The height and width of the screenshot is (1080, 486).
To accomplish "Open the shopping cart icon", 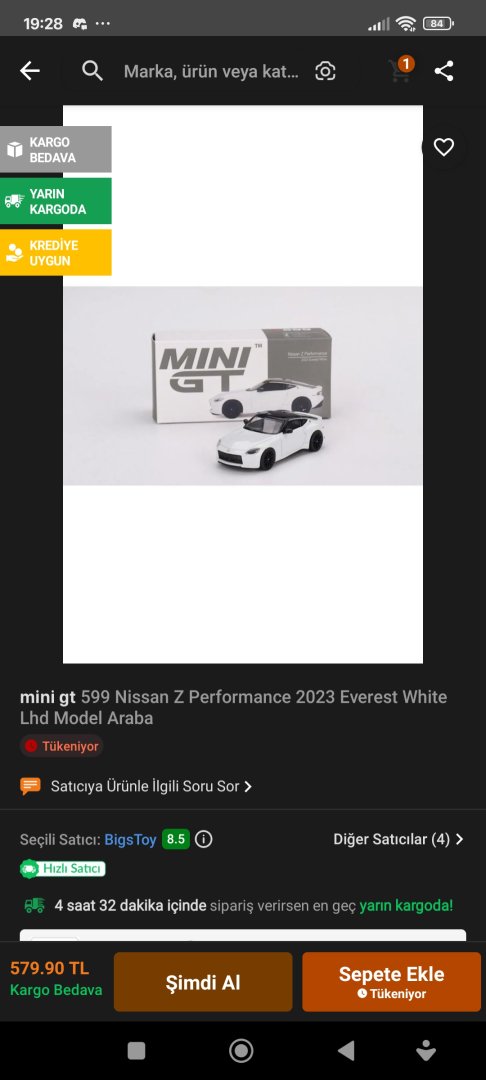I will (x=400, y=70).
